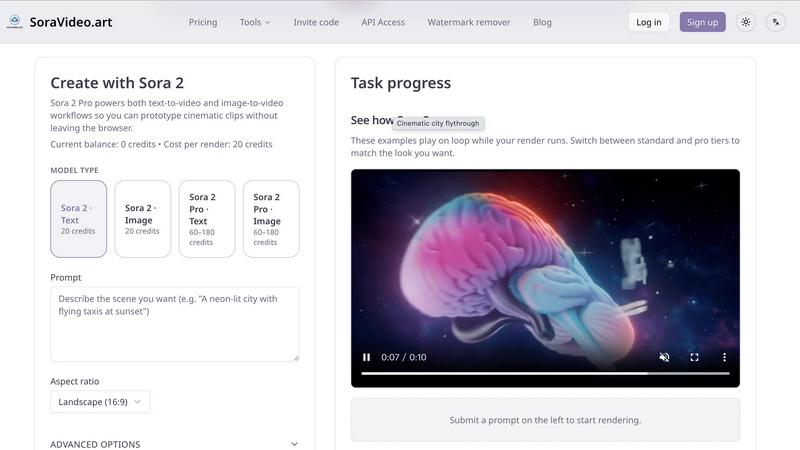Click the Task progress heading

(x=401, y=83)
